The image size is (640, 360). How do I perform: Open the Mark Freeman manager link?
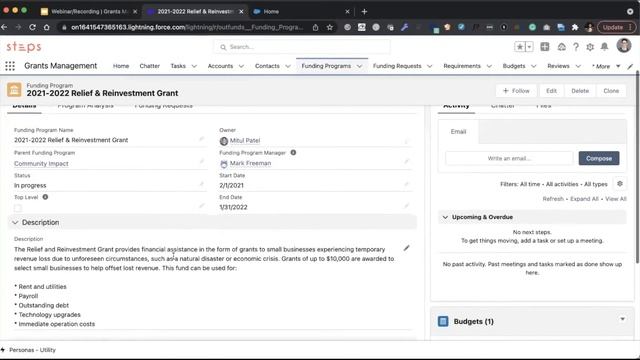[250, 163]
